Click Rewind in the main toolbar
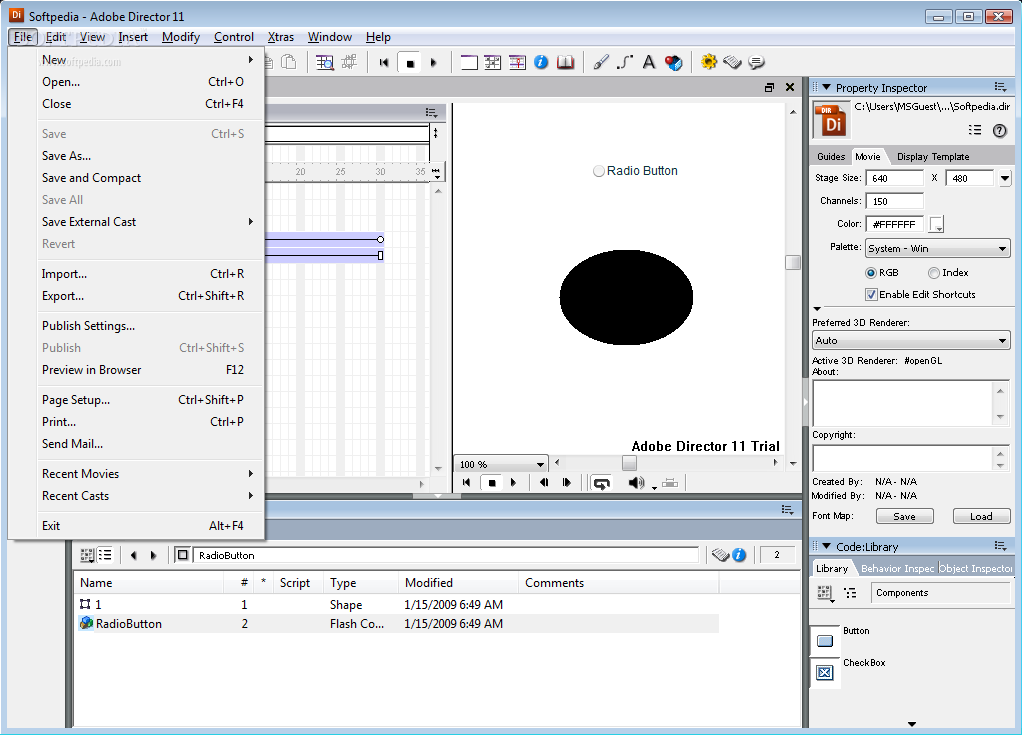The width and height of the screenshot is (1022, 735). pyautogui.click(x=384, y=63)
